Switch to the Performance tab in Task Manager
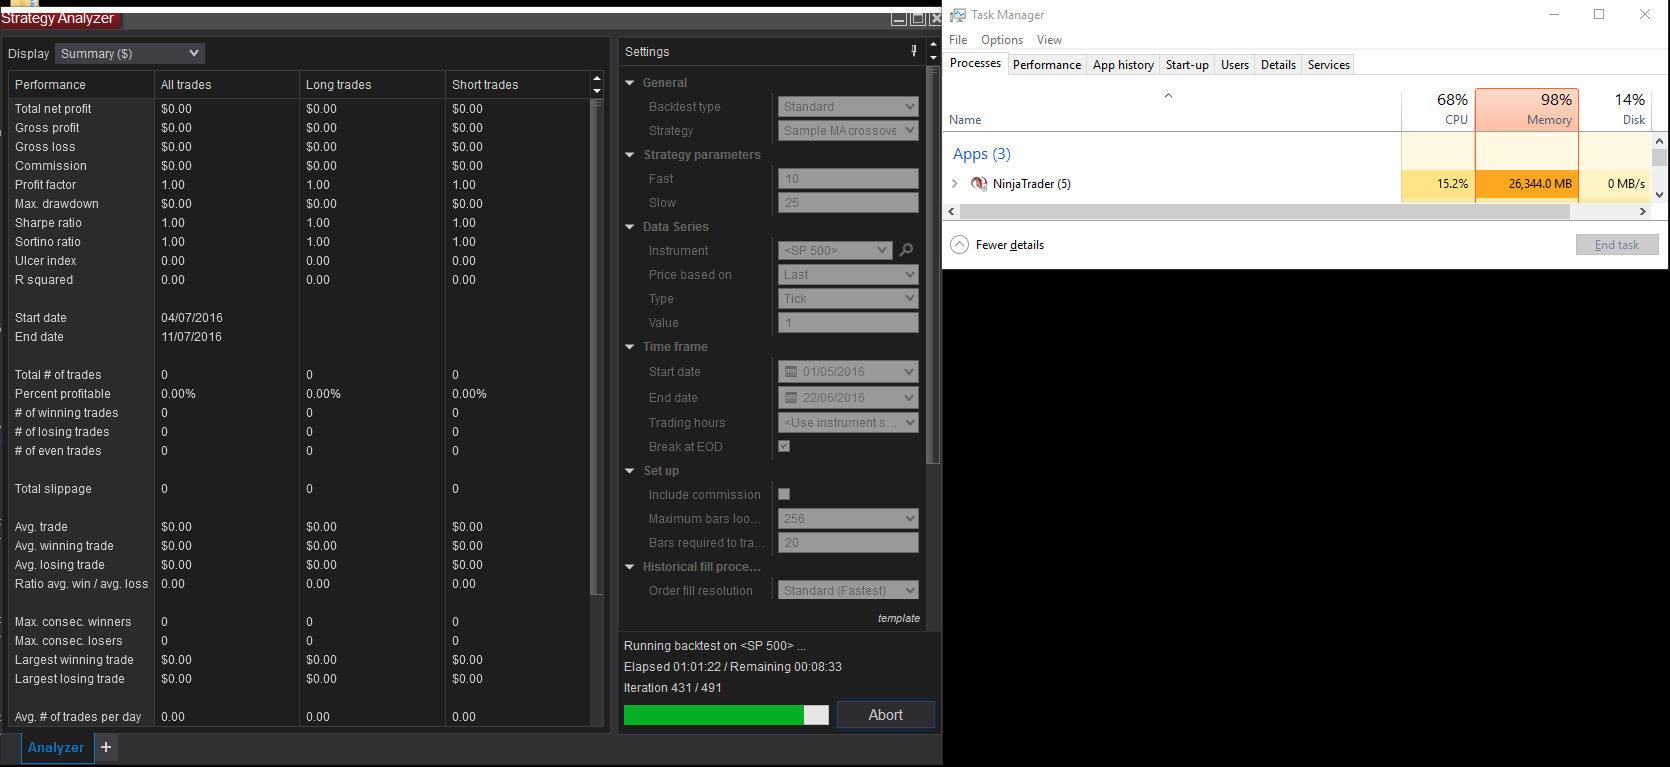Image resolution: width=1670 pixels, height=767 pixels. tap(1047, 65)
